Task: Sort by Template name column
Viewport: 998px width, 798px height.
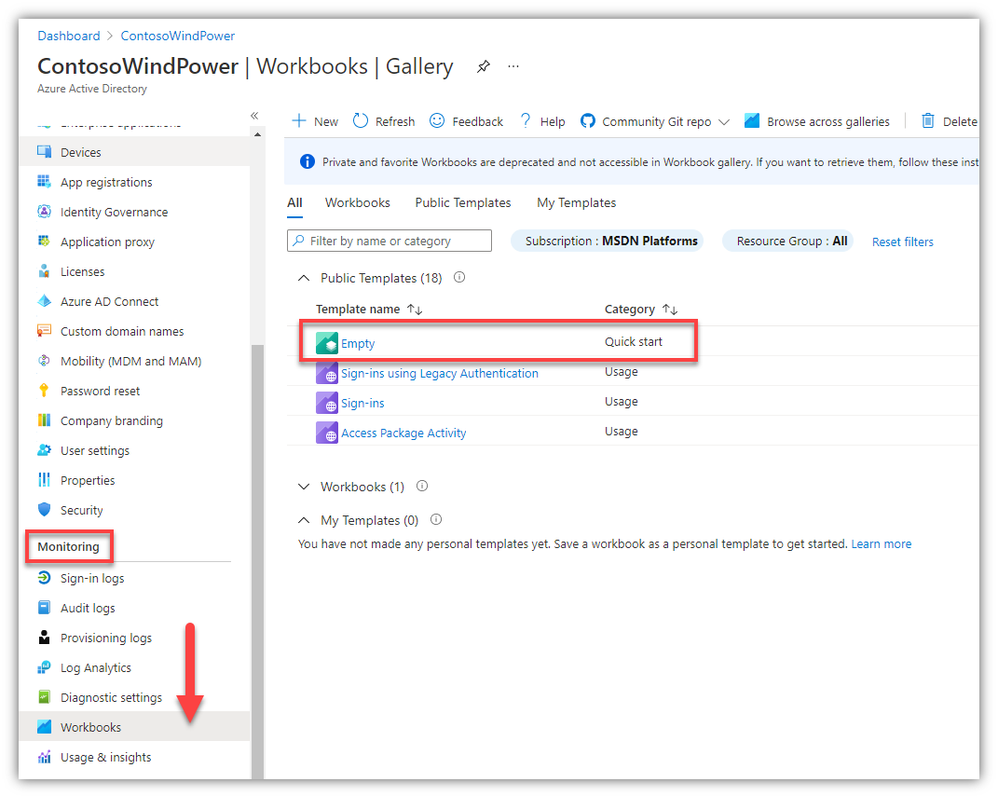Action: 369,309
